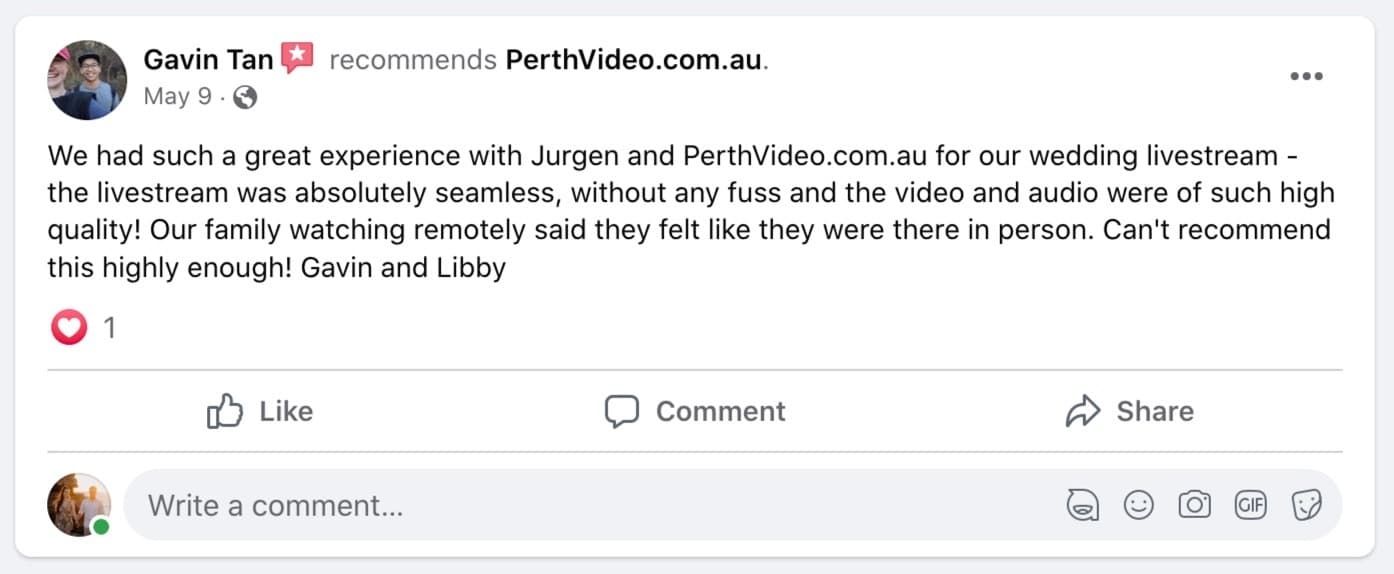Click the public globe audience icon
1394x574 pixels.
click(245, 97)
